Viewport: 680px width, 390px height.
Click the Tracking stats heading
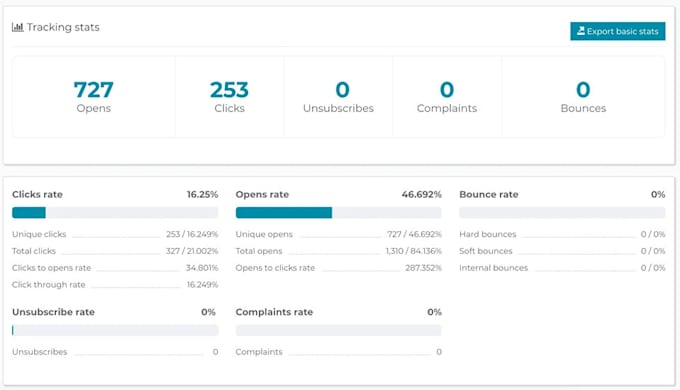63,27
